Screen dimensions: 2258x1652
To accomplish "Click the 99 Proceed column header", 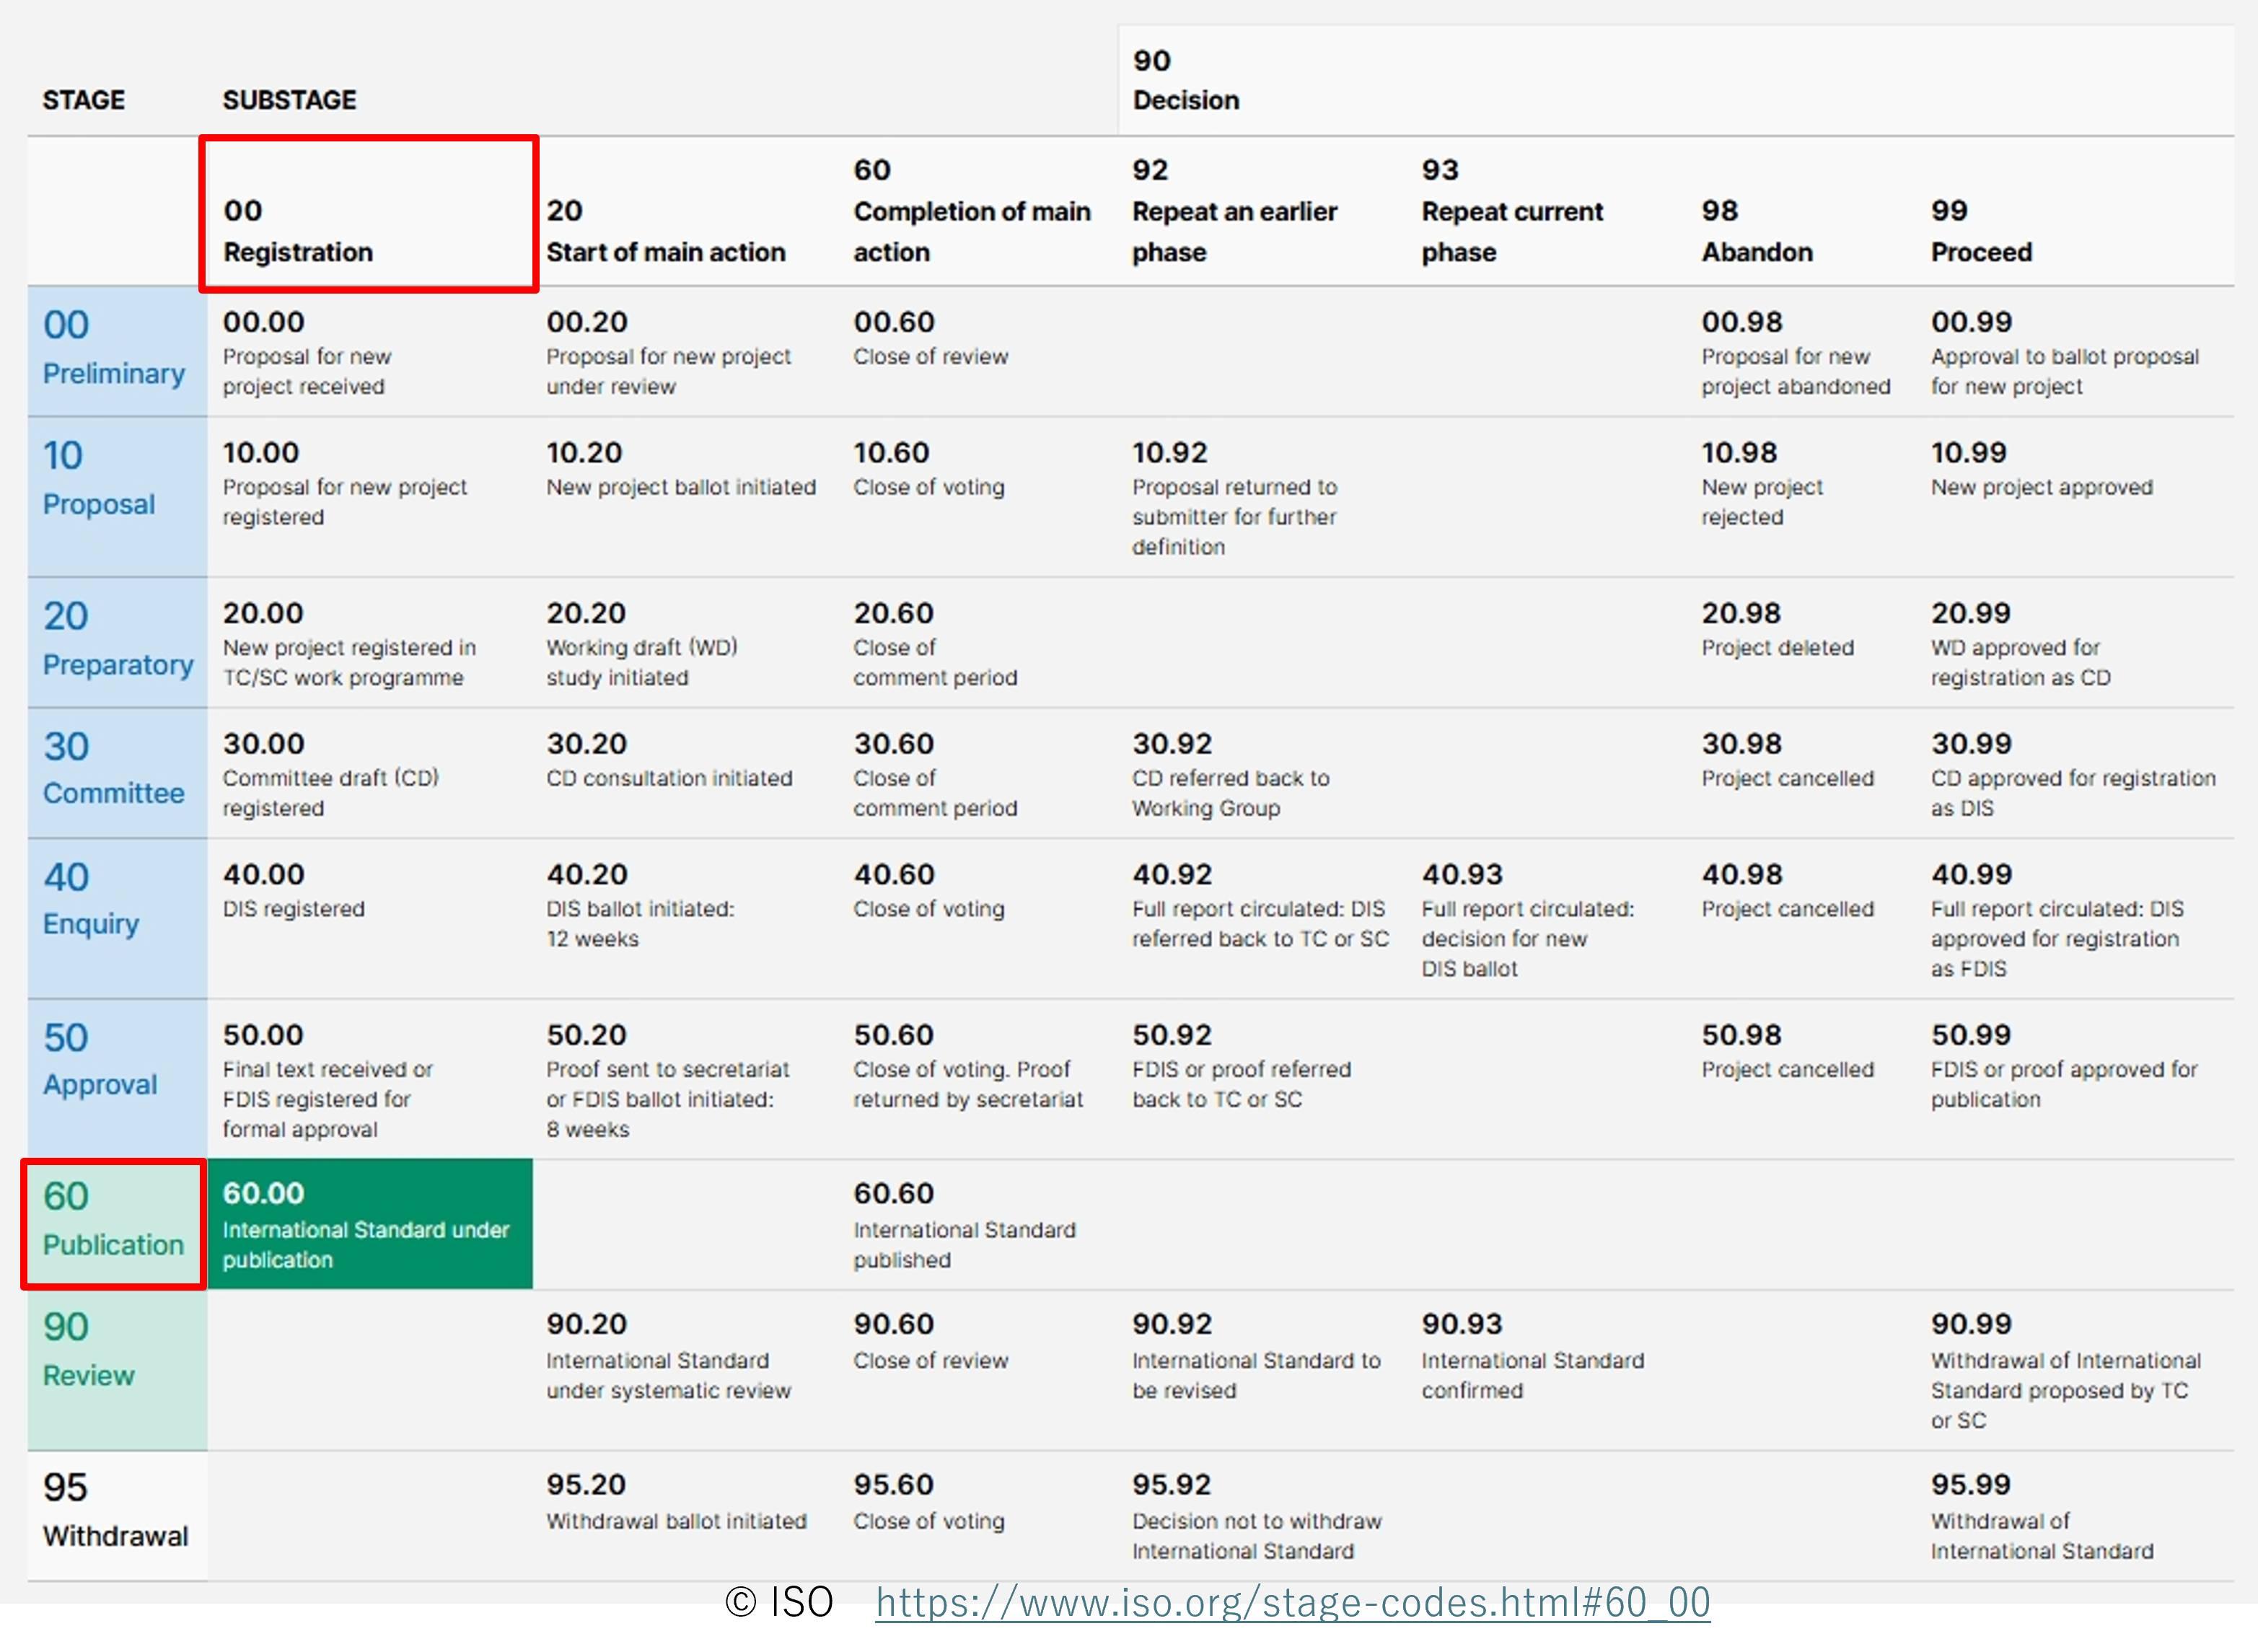I will click(x=1980, y=231).
